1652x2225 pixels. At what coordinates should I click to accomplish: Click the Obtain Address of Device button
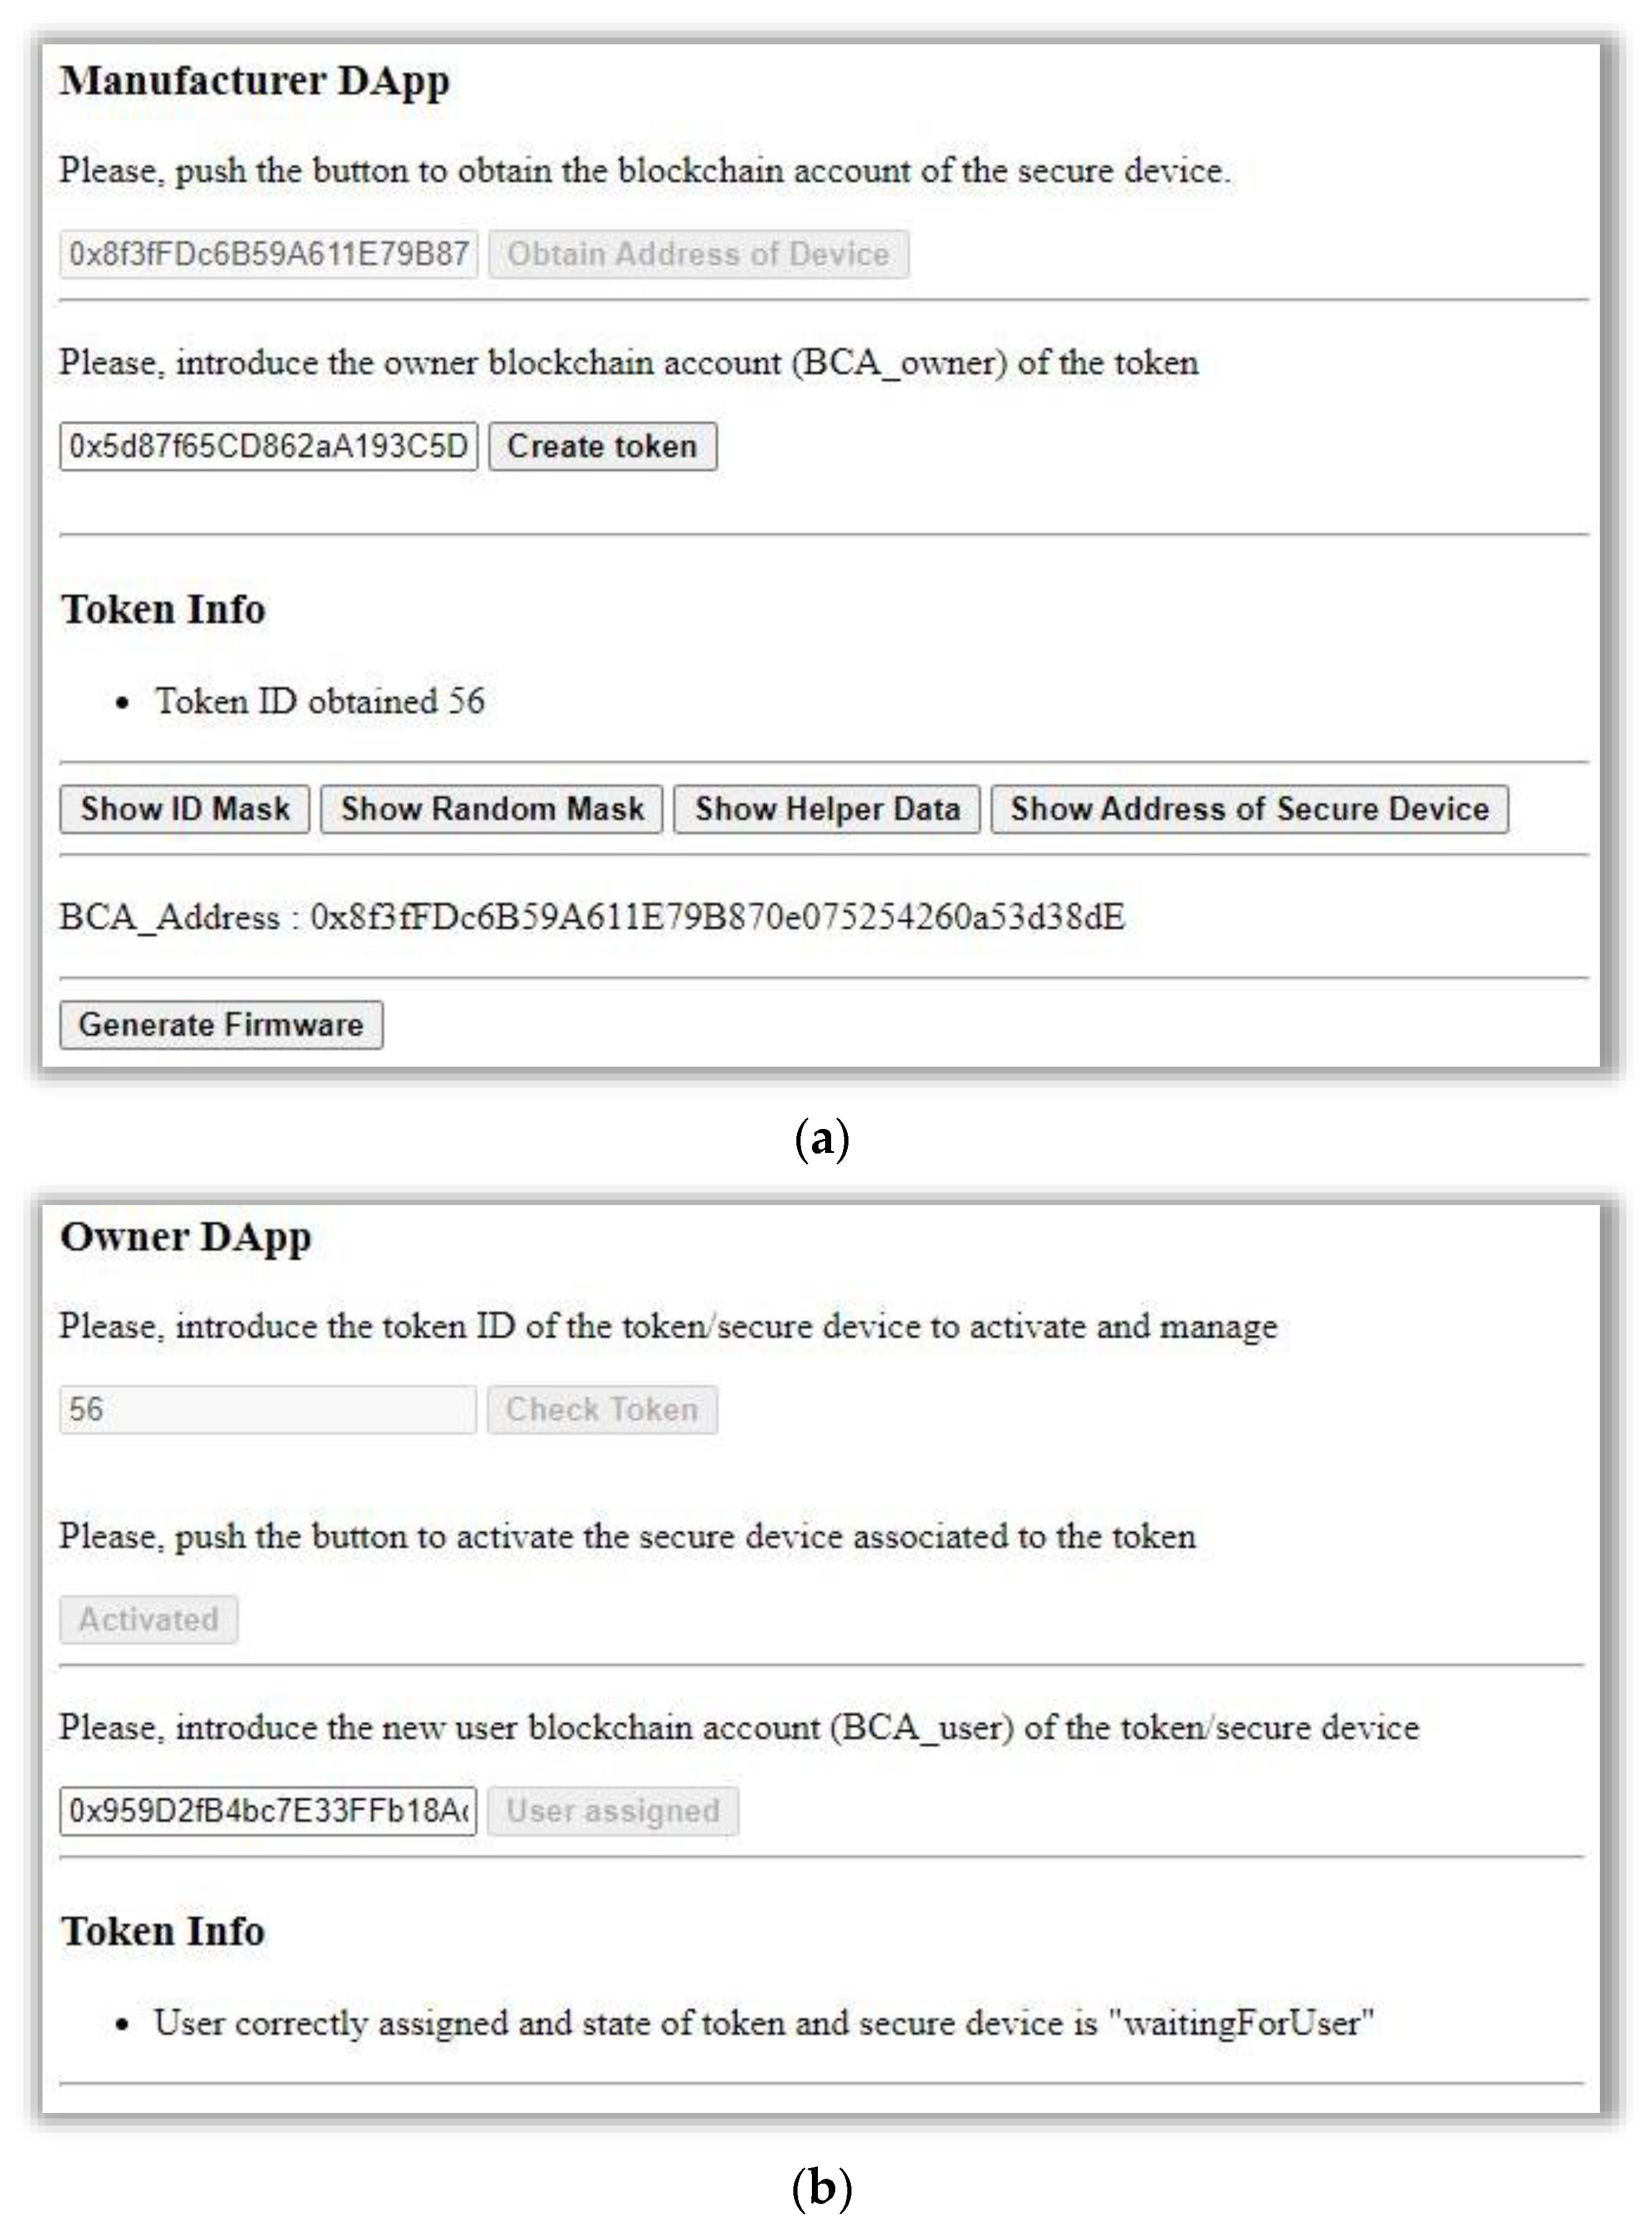click(x=698, y=254)
